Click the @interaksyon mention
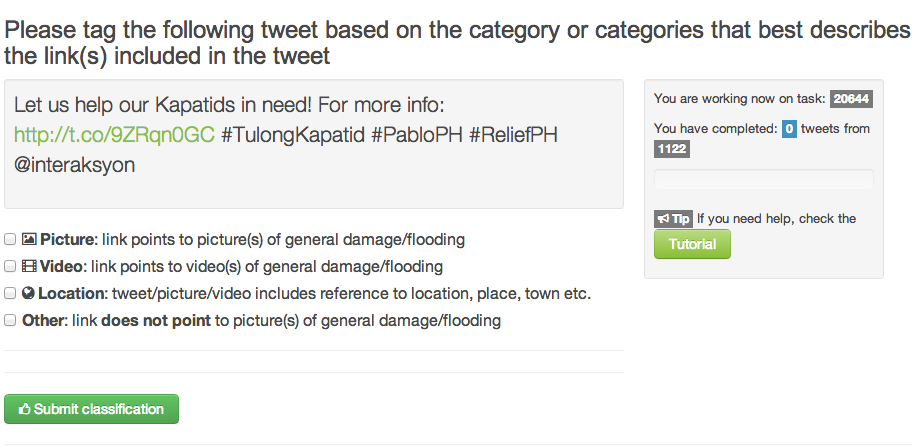The width and height of the screenshot is (912, 447). pyautogui.click(x=75, y=165)
